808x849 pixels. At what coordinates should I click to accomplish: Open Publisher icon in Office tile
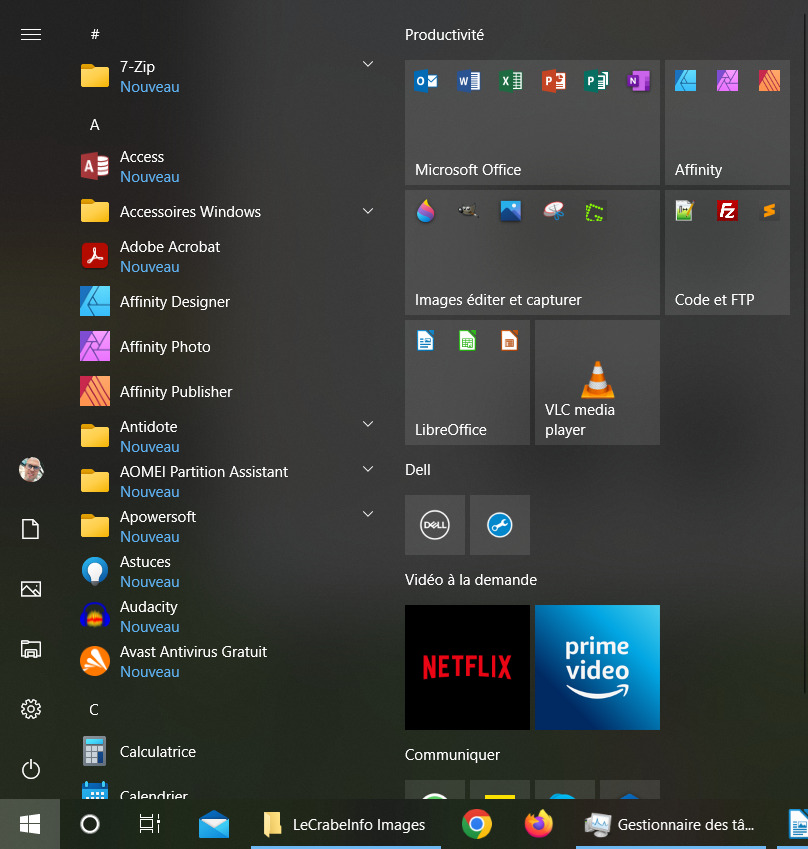[x=596, y=81]
